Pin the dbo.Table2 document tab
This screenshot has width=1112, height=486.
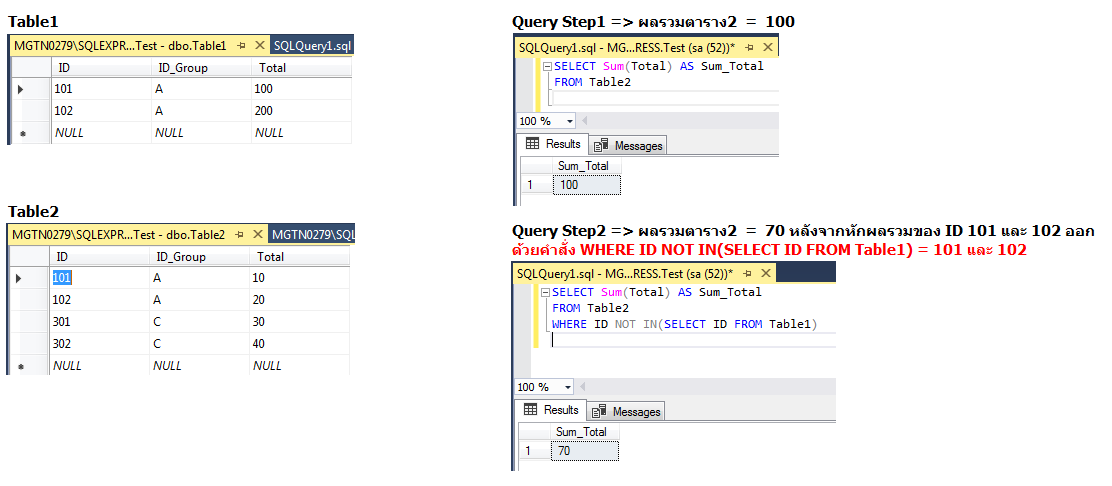tap(239, 235)
